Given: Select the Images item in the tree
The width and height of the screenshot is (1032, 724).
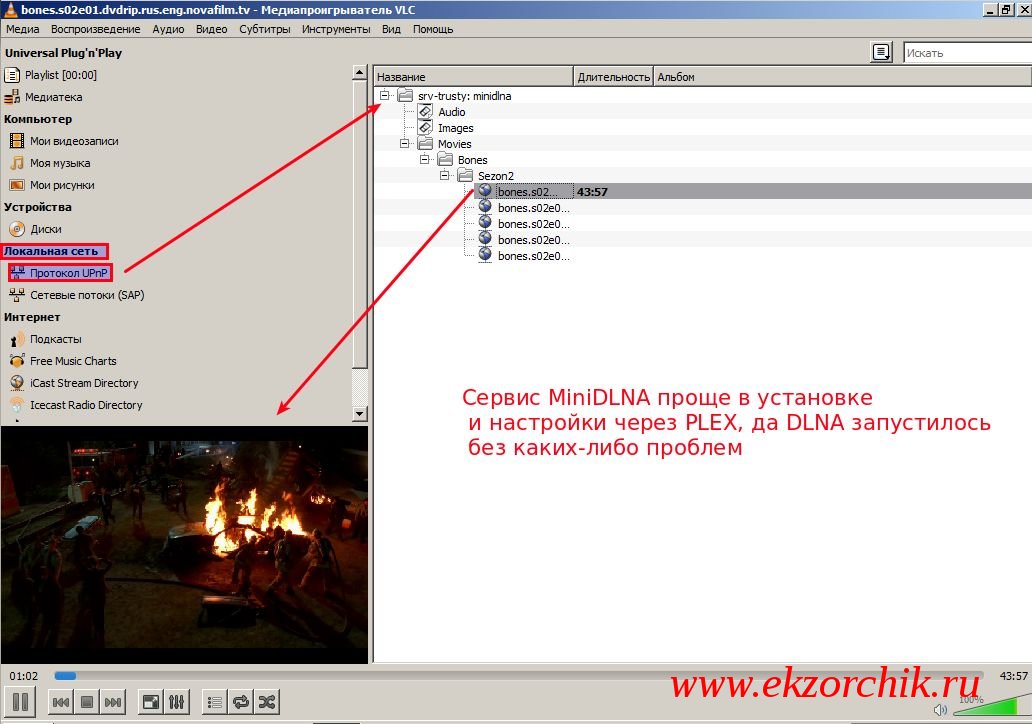Looking at the screenshot, I should [x=455, y=128].
